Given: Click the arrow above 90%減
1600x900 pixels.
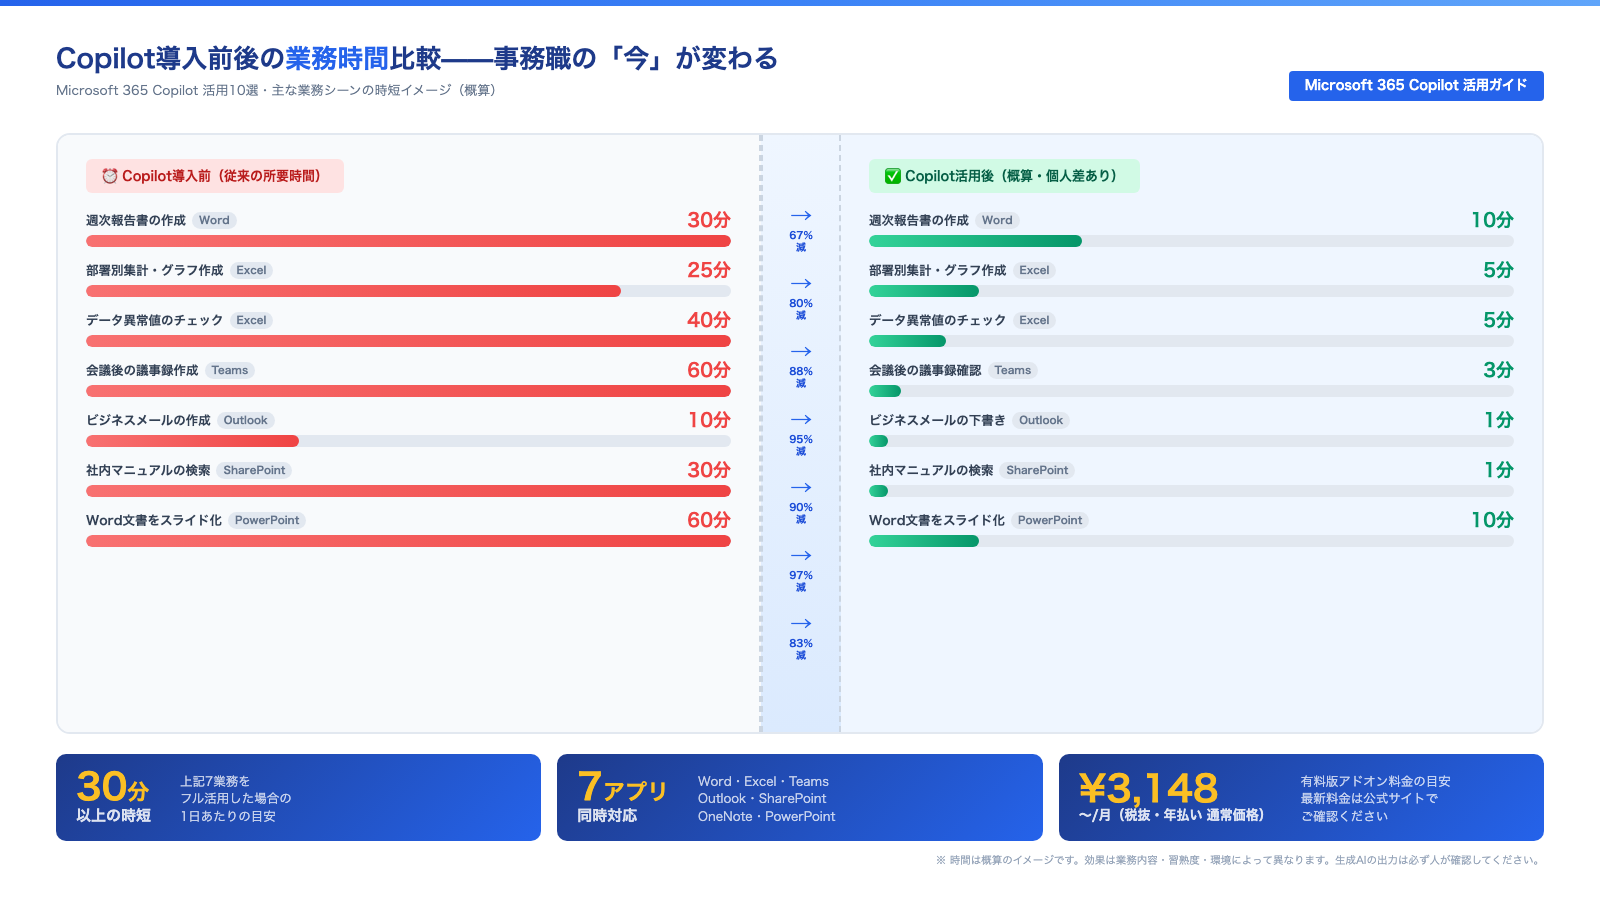Looking at the screenshot, I should click(801, 488).
